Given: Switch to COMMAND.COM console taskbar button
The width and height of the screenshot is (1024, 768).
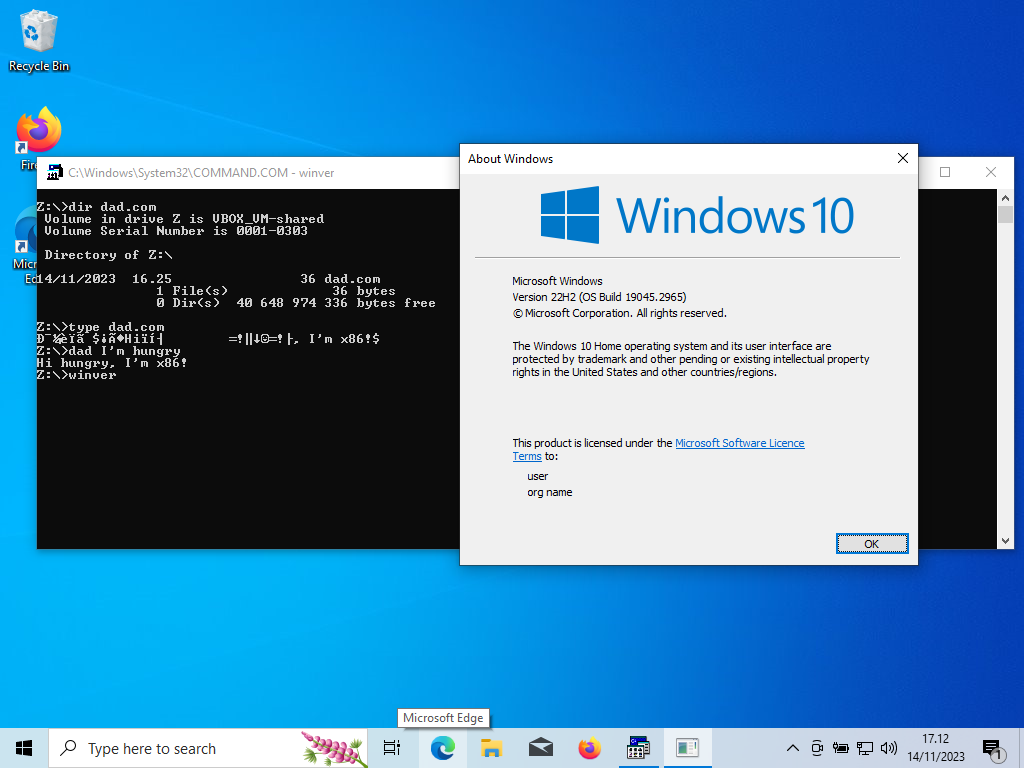Looking at the screenshot, I should pyautogui.click(x=638, y=748).
